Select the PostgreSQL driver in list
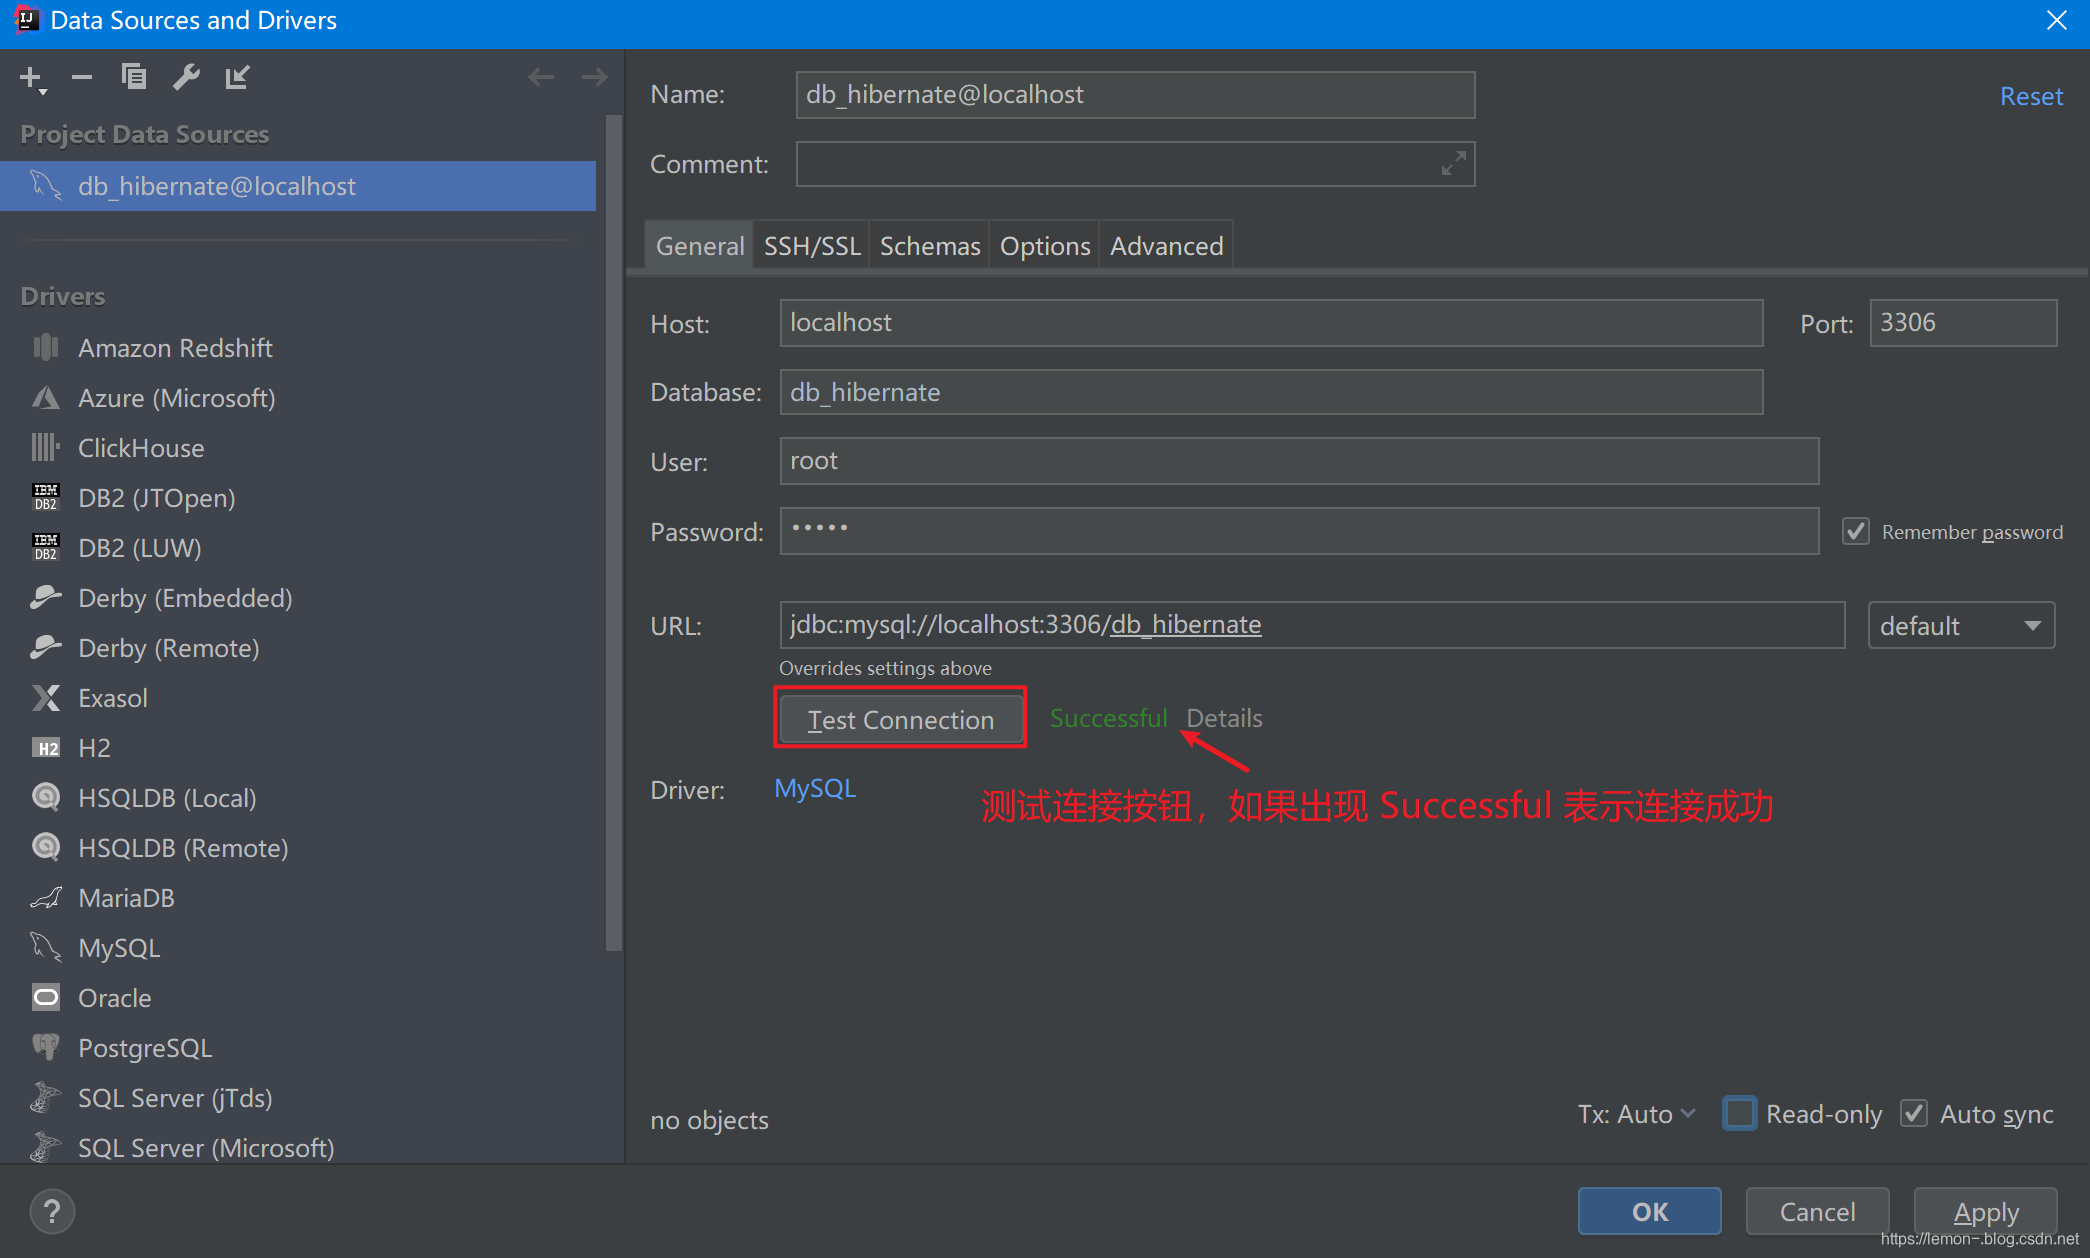The width and height of the screenshot is (2090, 1258). click(x=145, y=1048)
